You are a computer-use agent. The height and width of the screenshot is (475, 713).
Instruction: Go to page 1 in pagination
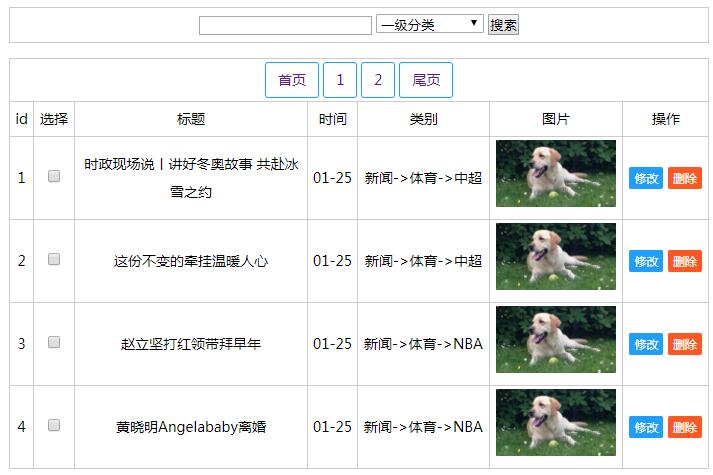click(340, 80)
